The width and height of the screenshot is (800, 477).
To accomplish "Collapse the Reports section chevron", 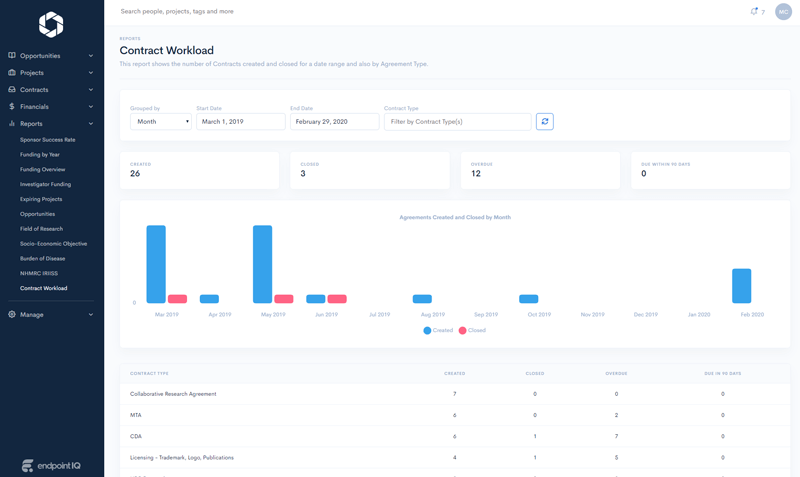I will click(91, 124).
